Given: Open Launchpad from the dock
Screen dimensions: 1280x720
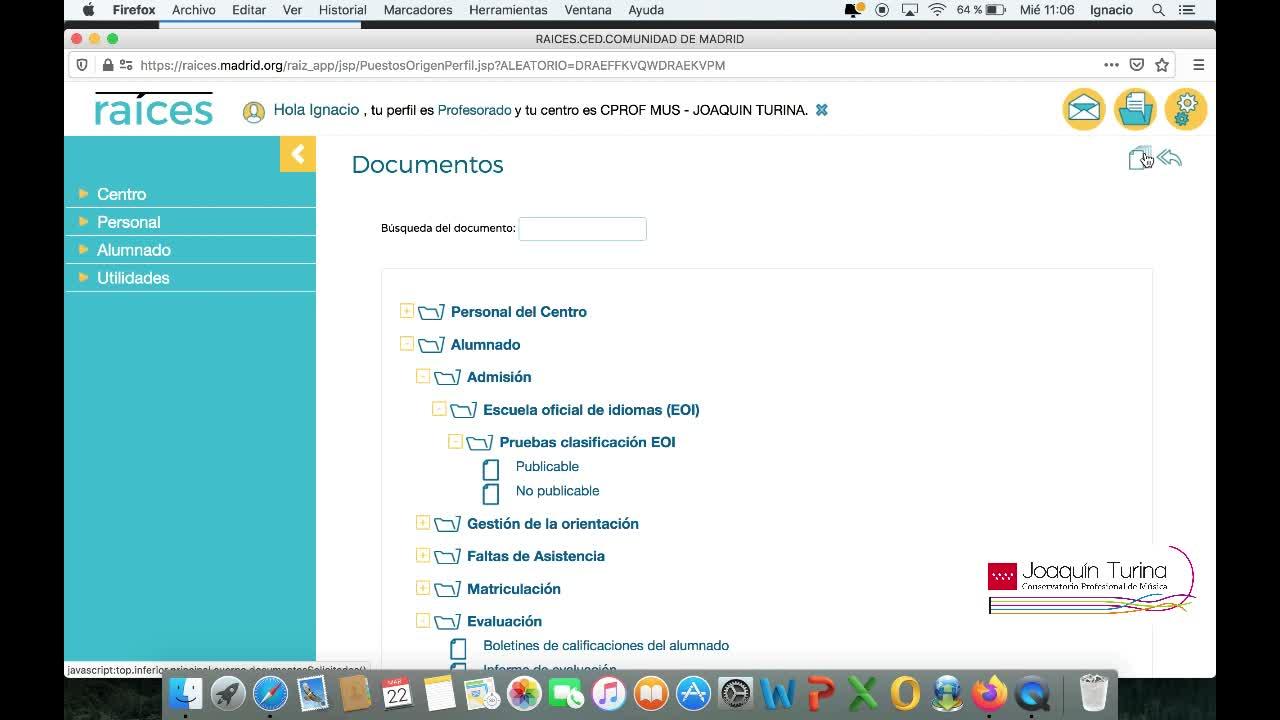Looking at the screenshot, I should pos(228,693).
